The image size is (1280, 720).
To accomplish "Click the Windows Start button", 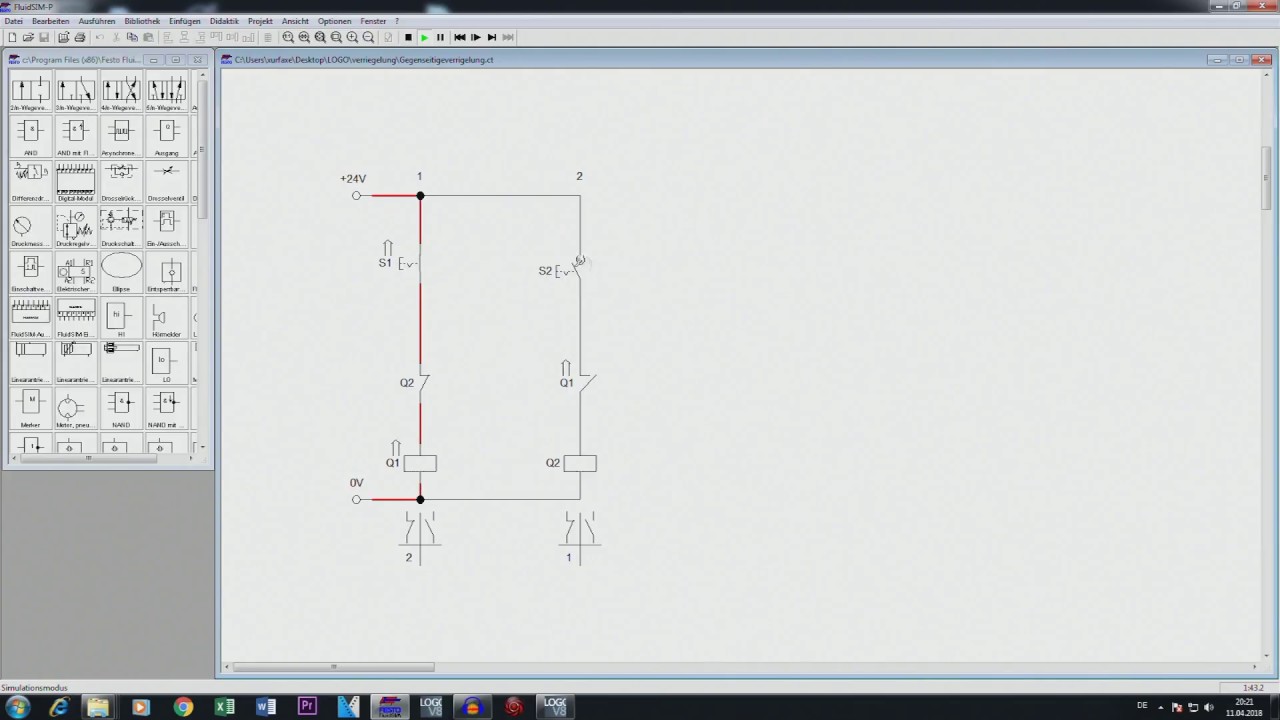I will (x=17, y=707).
